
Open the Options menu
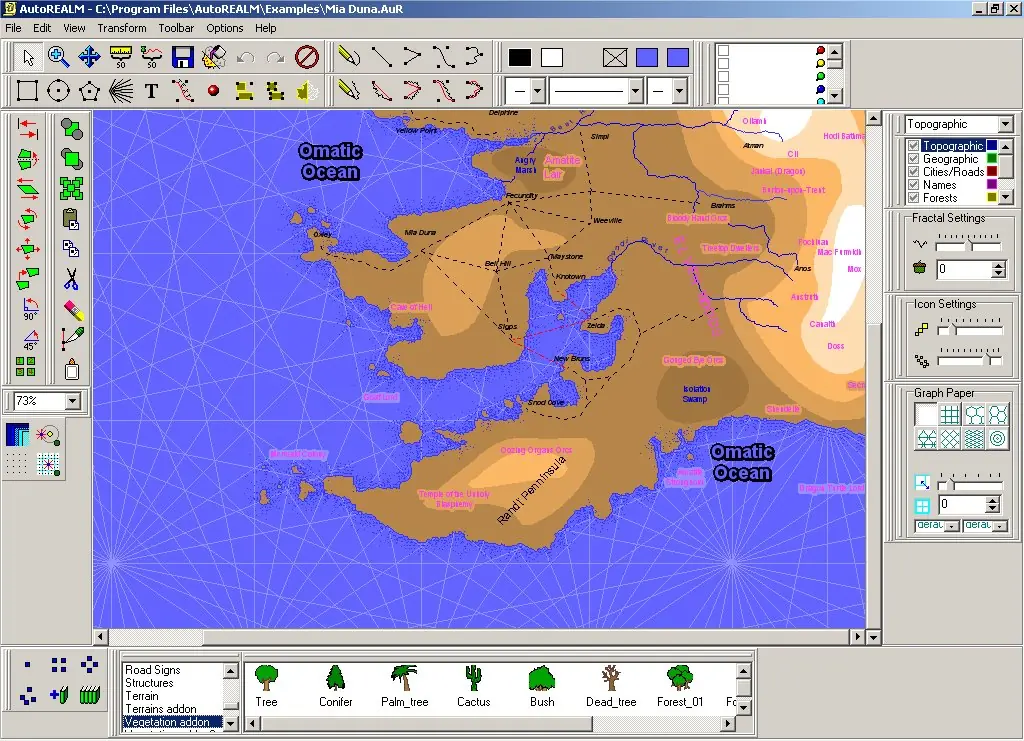[x=224, y=28]
